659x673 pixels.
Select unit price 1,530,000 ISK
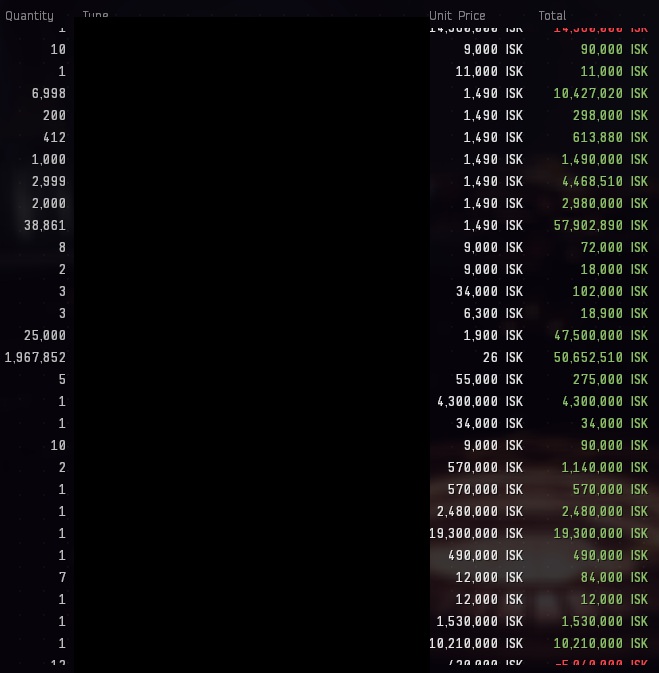480,621
